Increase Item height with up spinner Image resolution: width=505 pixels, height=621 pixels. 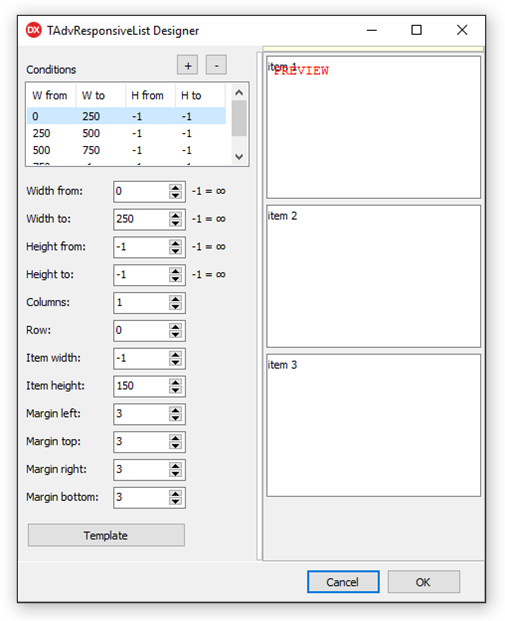click(x=175, y=382)
